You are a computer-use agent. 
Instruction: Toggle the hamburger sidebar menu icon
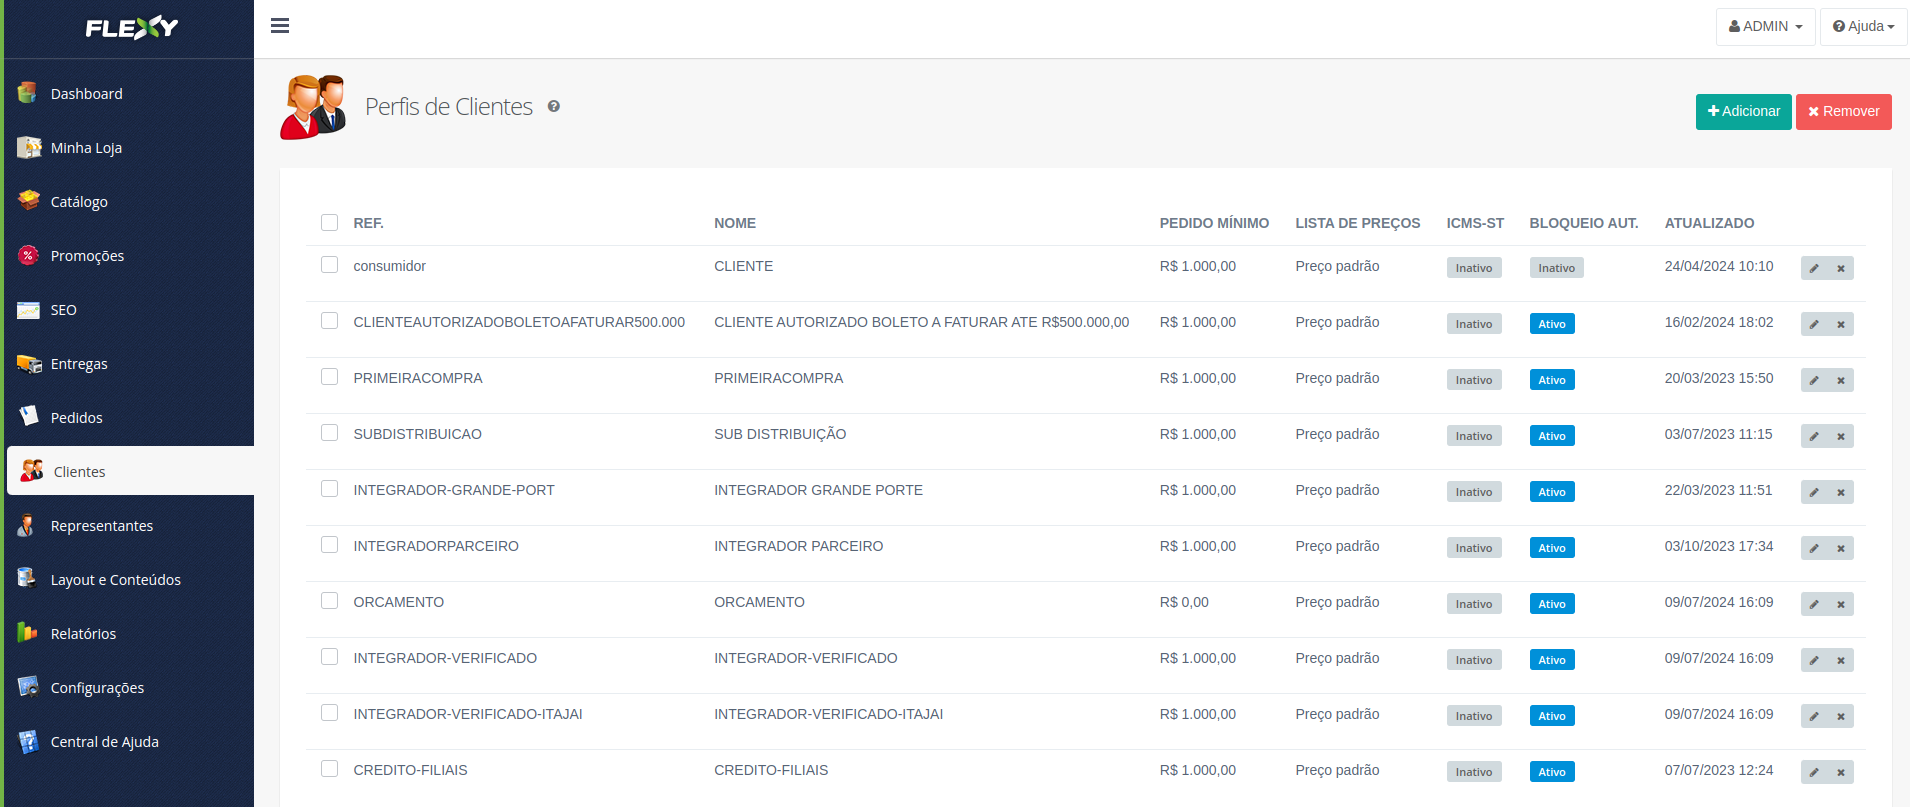pyautogui.click(x=280, y=26)
